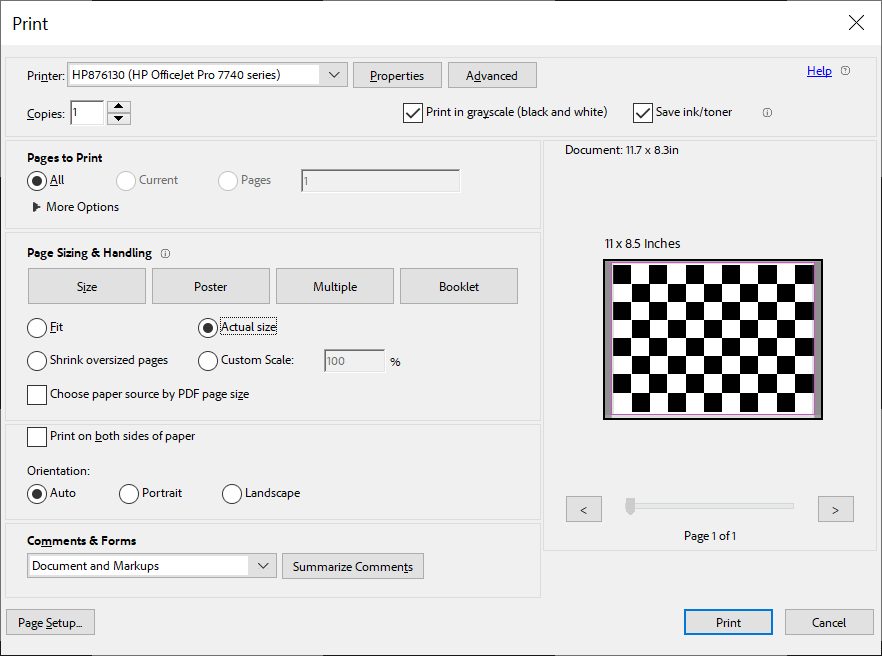The width and height of the screenshot is (882, 656).
Task: Click the help question mark icon
Action: click(845, 71)
